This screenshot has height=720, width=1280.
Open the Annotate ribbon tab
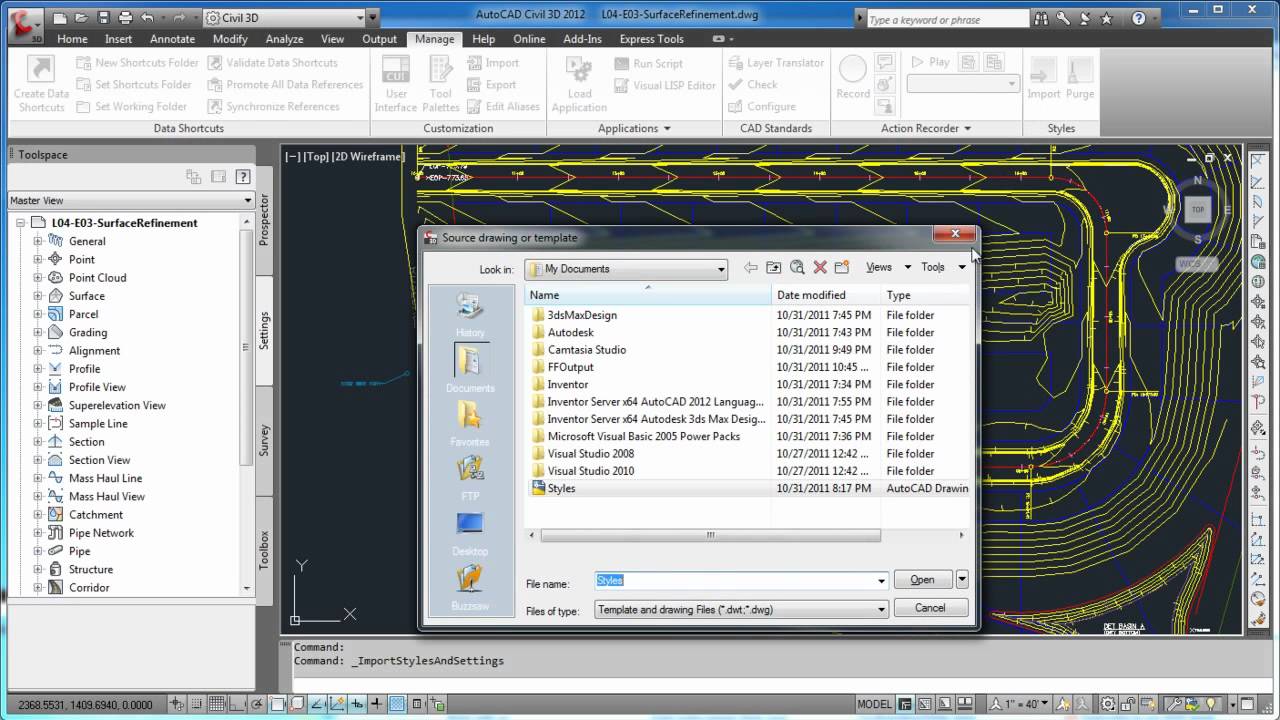coord(173,39)
